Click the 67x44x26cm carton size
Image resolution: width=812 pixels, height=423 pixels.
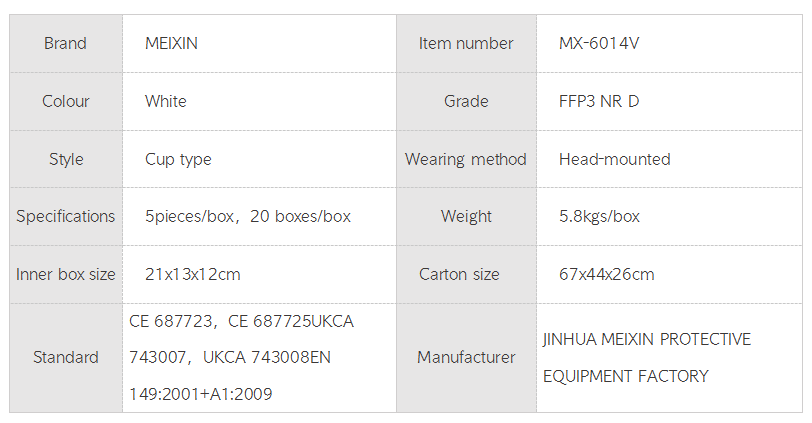(x=606, y=274)
